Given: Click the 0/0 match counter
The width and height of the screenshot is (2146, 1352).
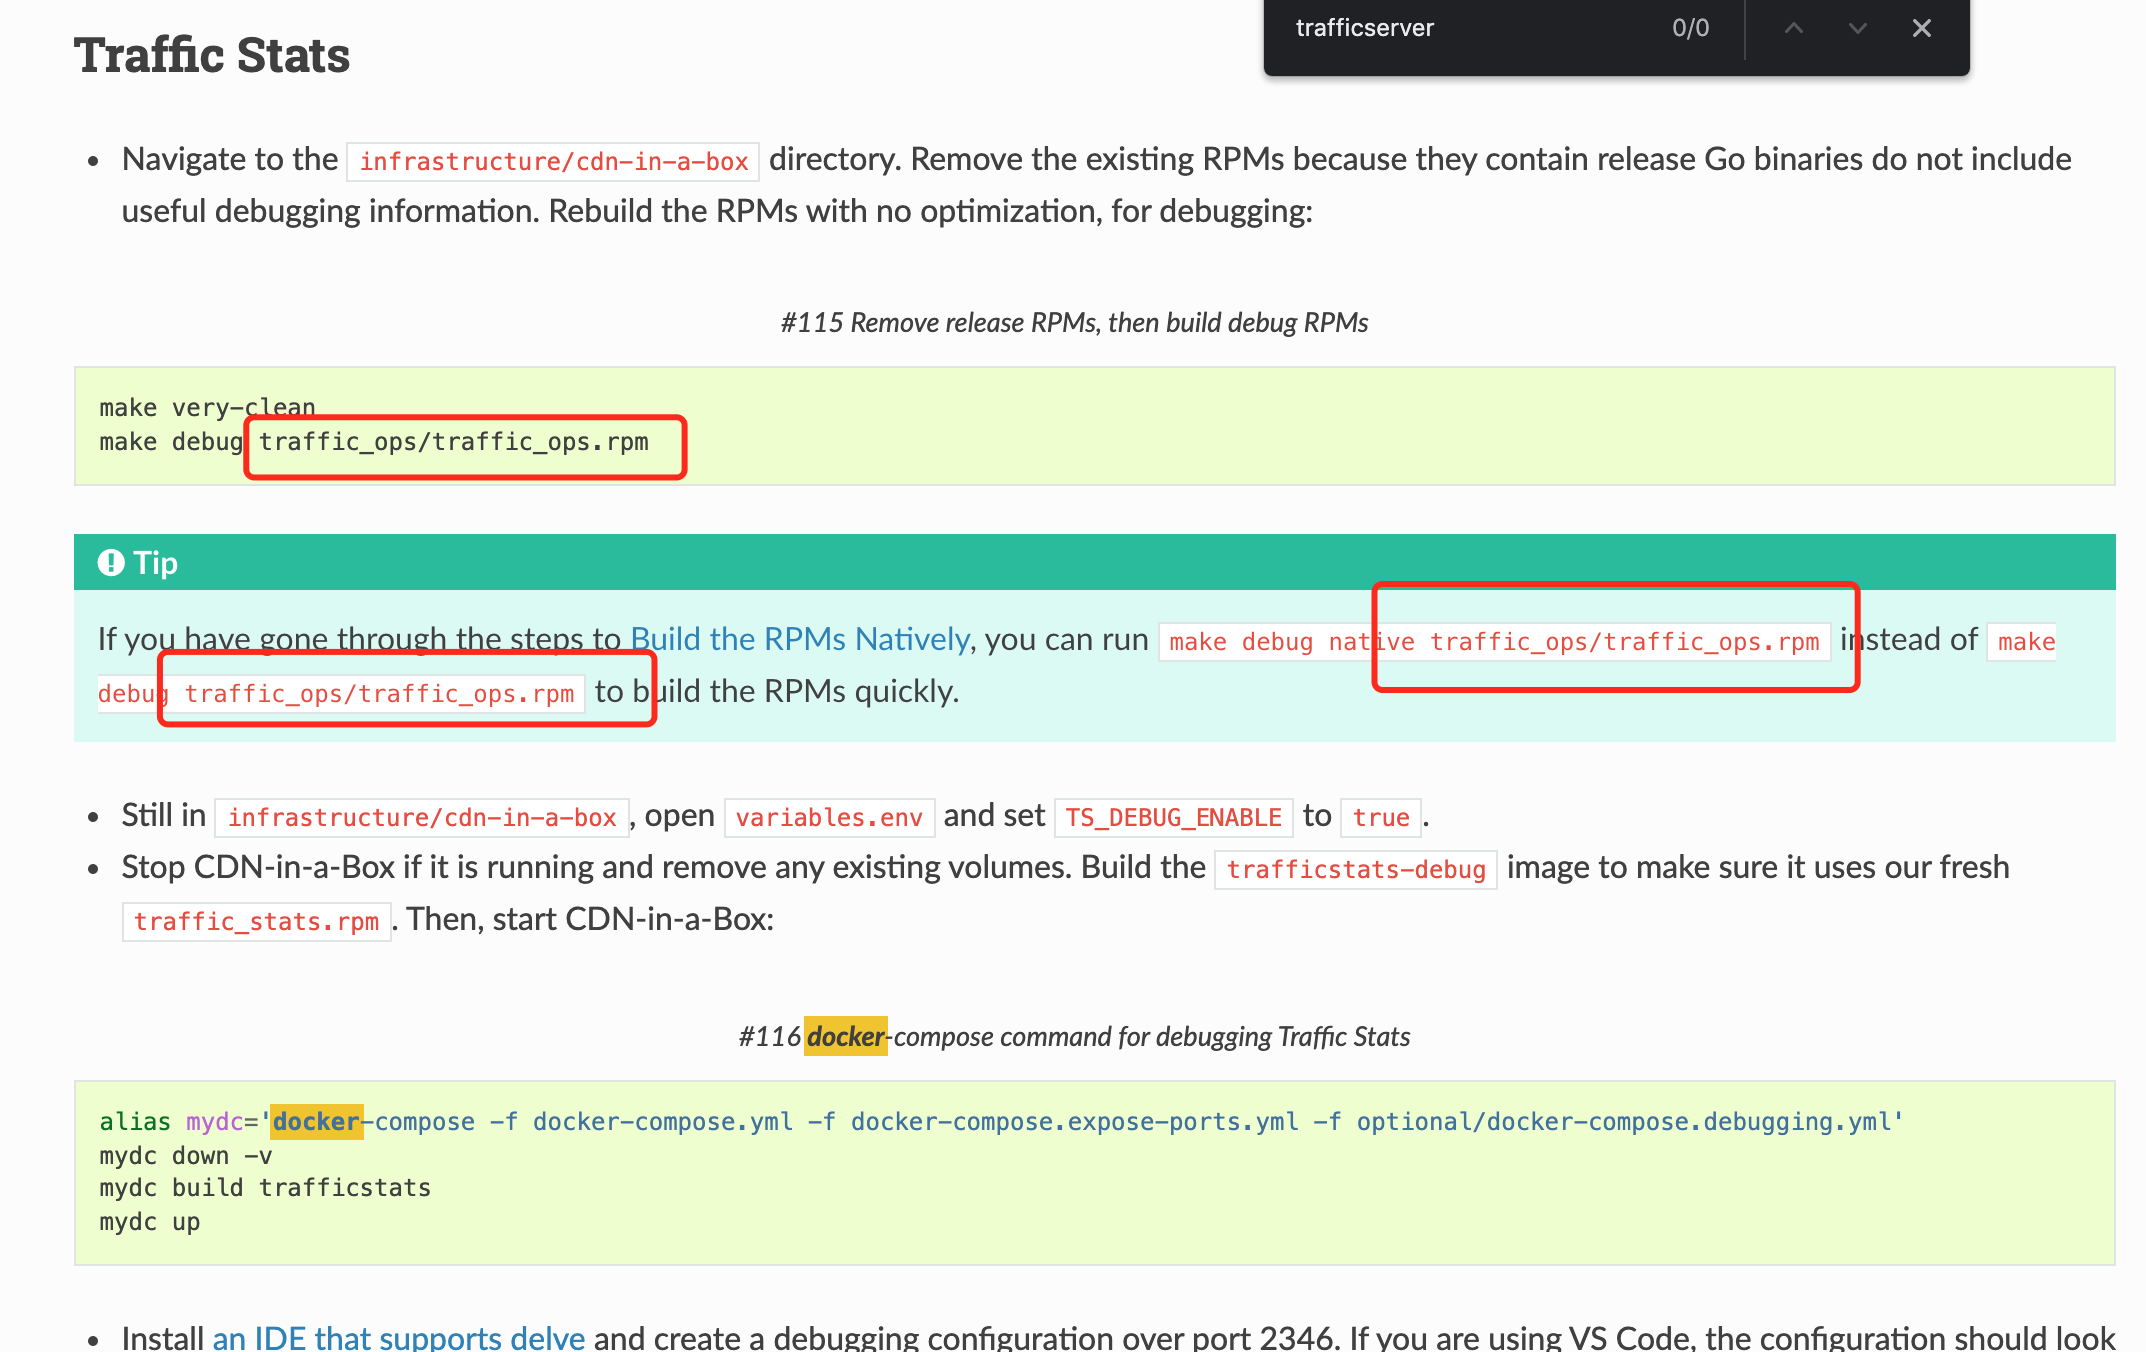Looking at the screenshot, I should (x=1690, y=28).
